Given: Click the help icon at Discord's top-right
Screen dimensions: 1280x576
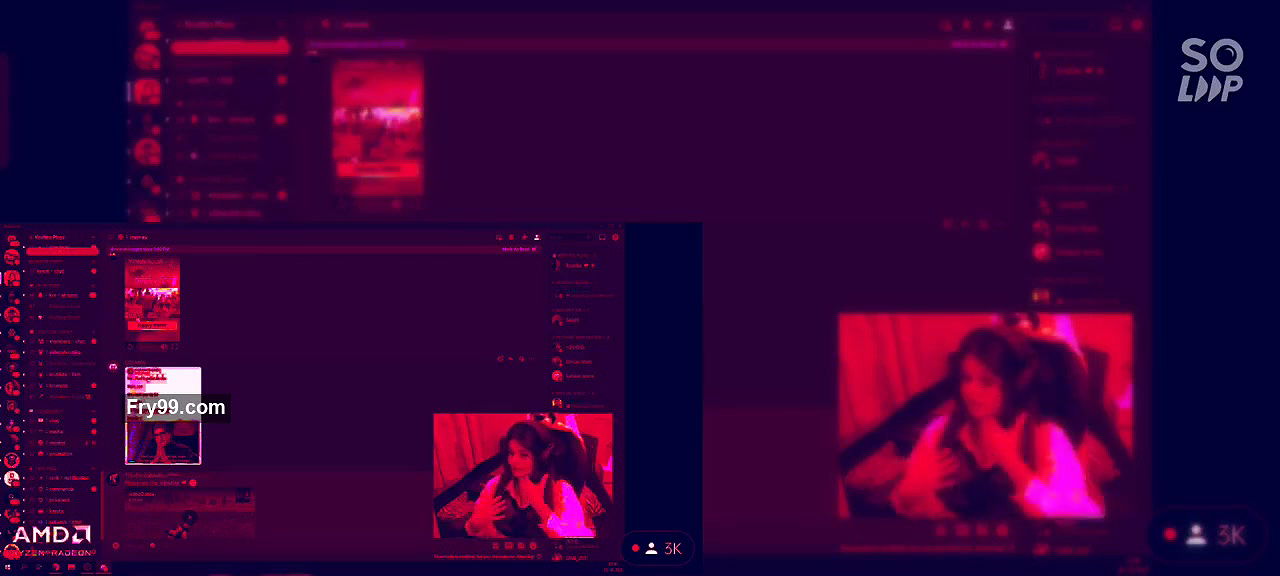Looking at the screenshot, I should (615, 237).
